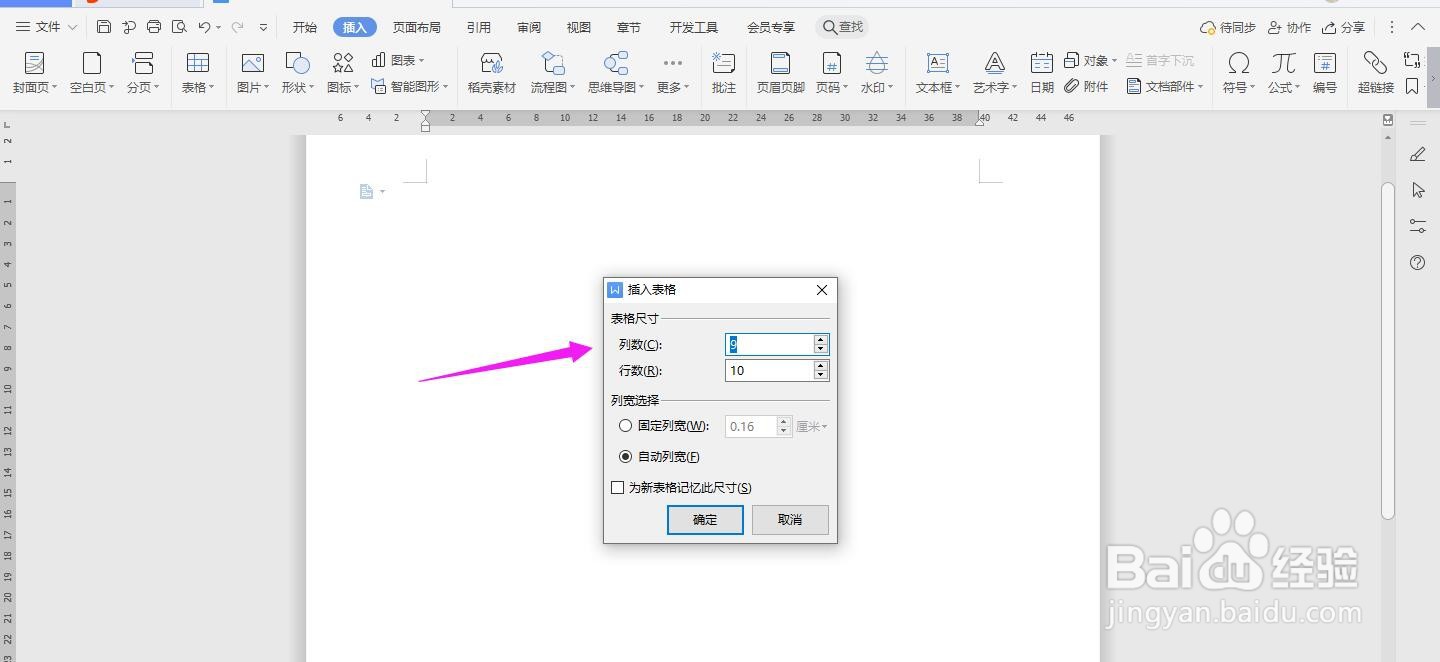The image size is (1440, 662).
Task: Insert the date (日期)
Action: pos(1042,74)
